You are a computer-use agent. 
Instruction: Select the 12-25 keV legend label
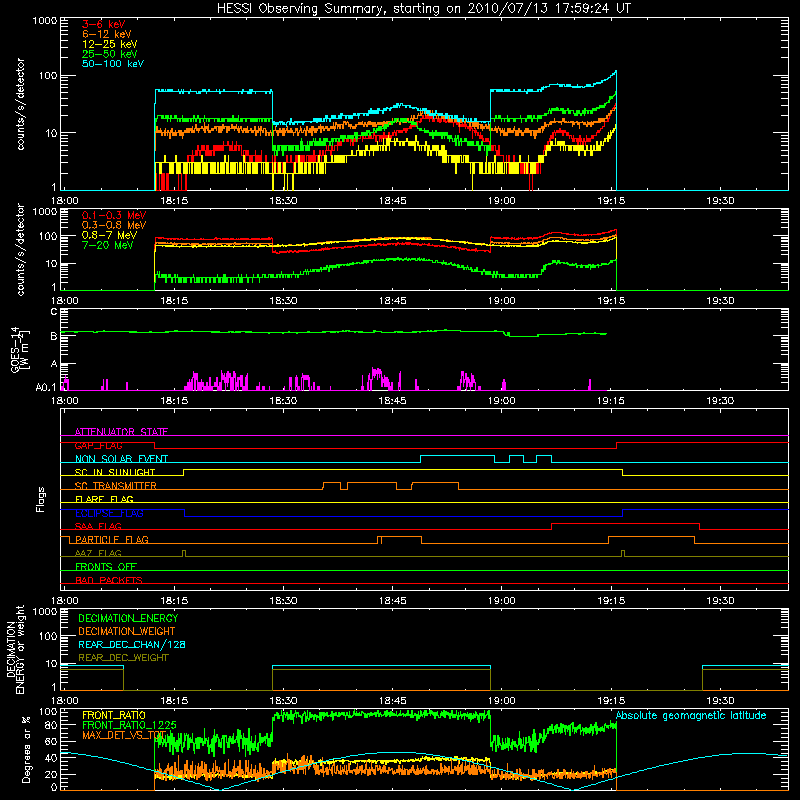pos(110,44)
